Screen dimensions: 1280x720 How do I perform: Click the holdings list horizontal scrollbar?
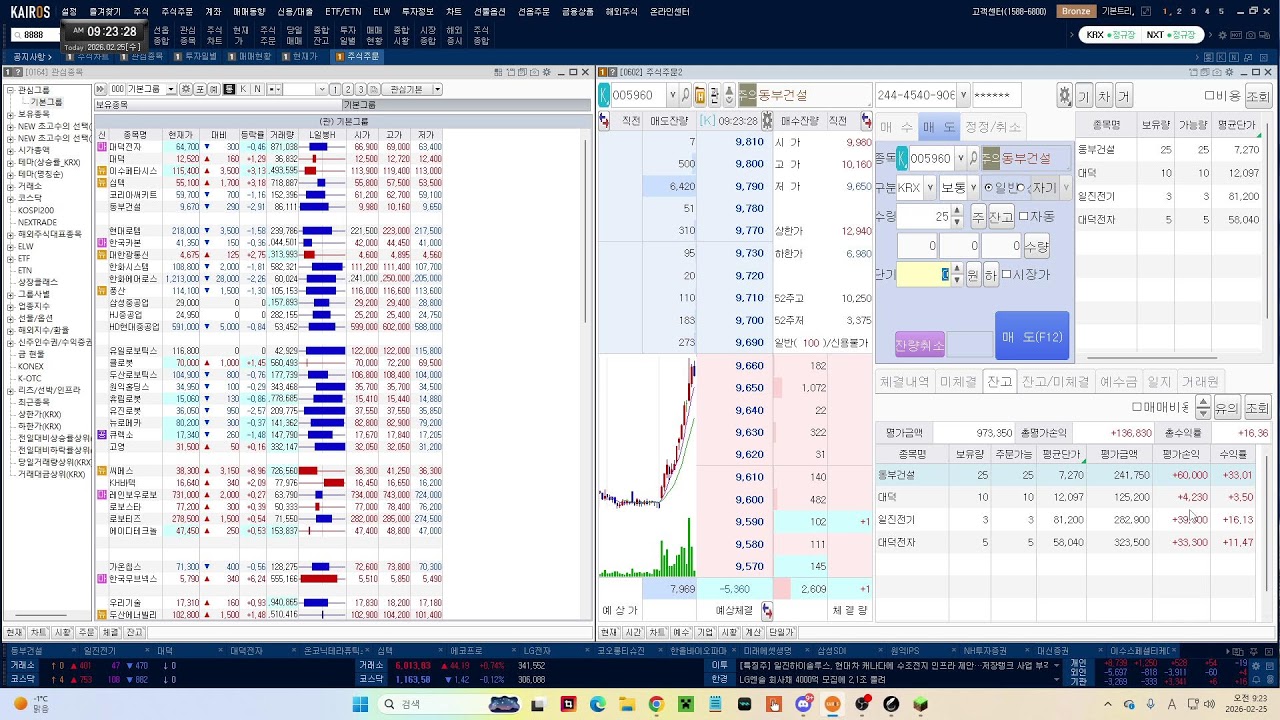click(1151, 358)
